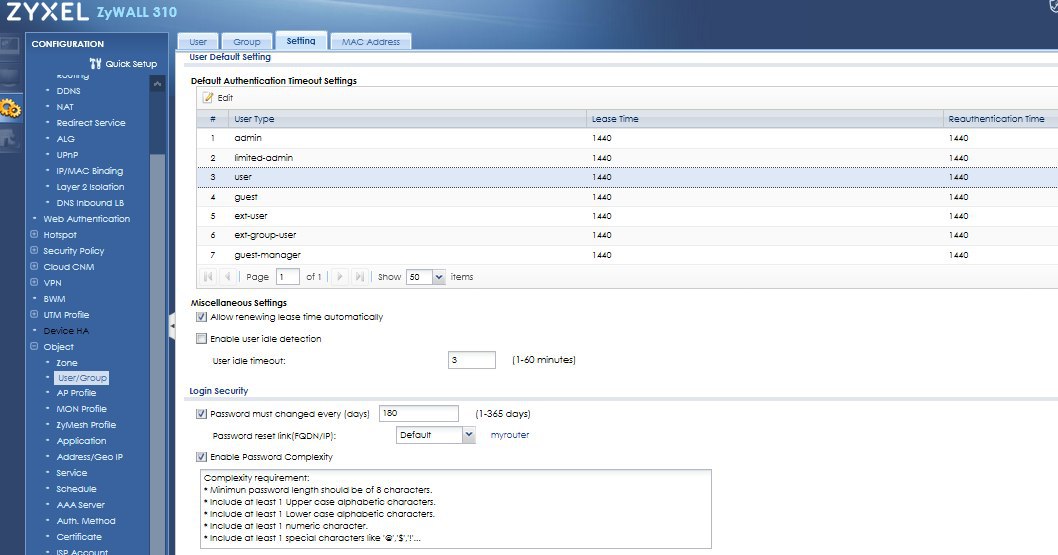Click the myrouter link
This screenshot has width=1058, height=555.
click(509, 435)
